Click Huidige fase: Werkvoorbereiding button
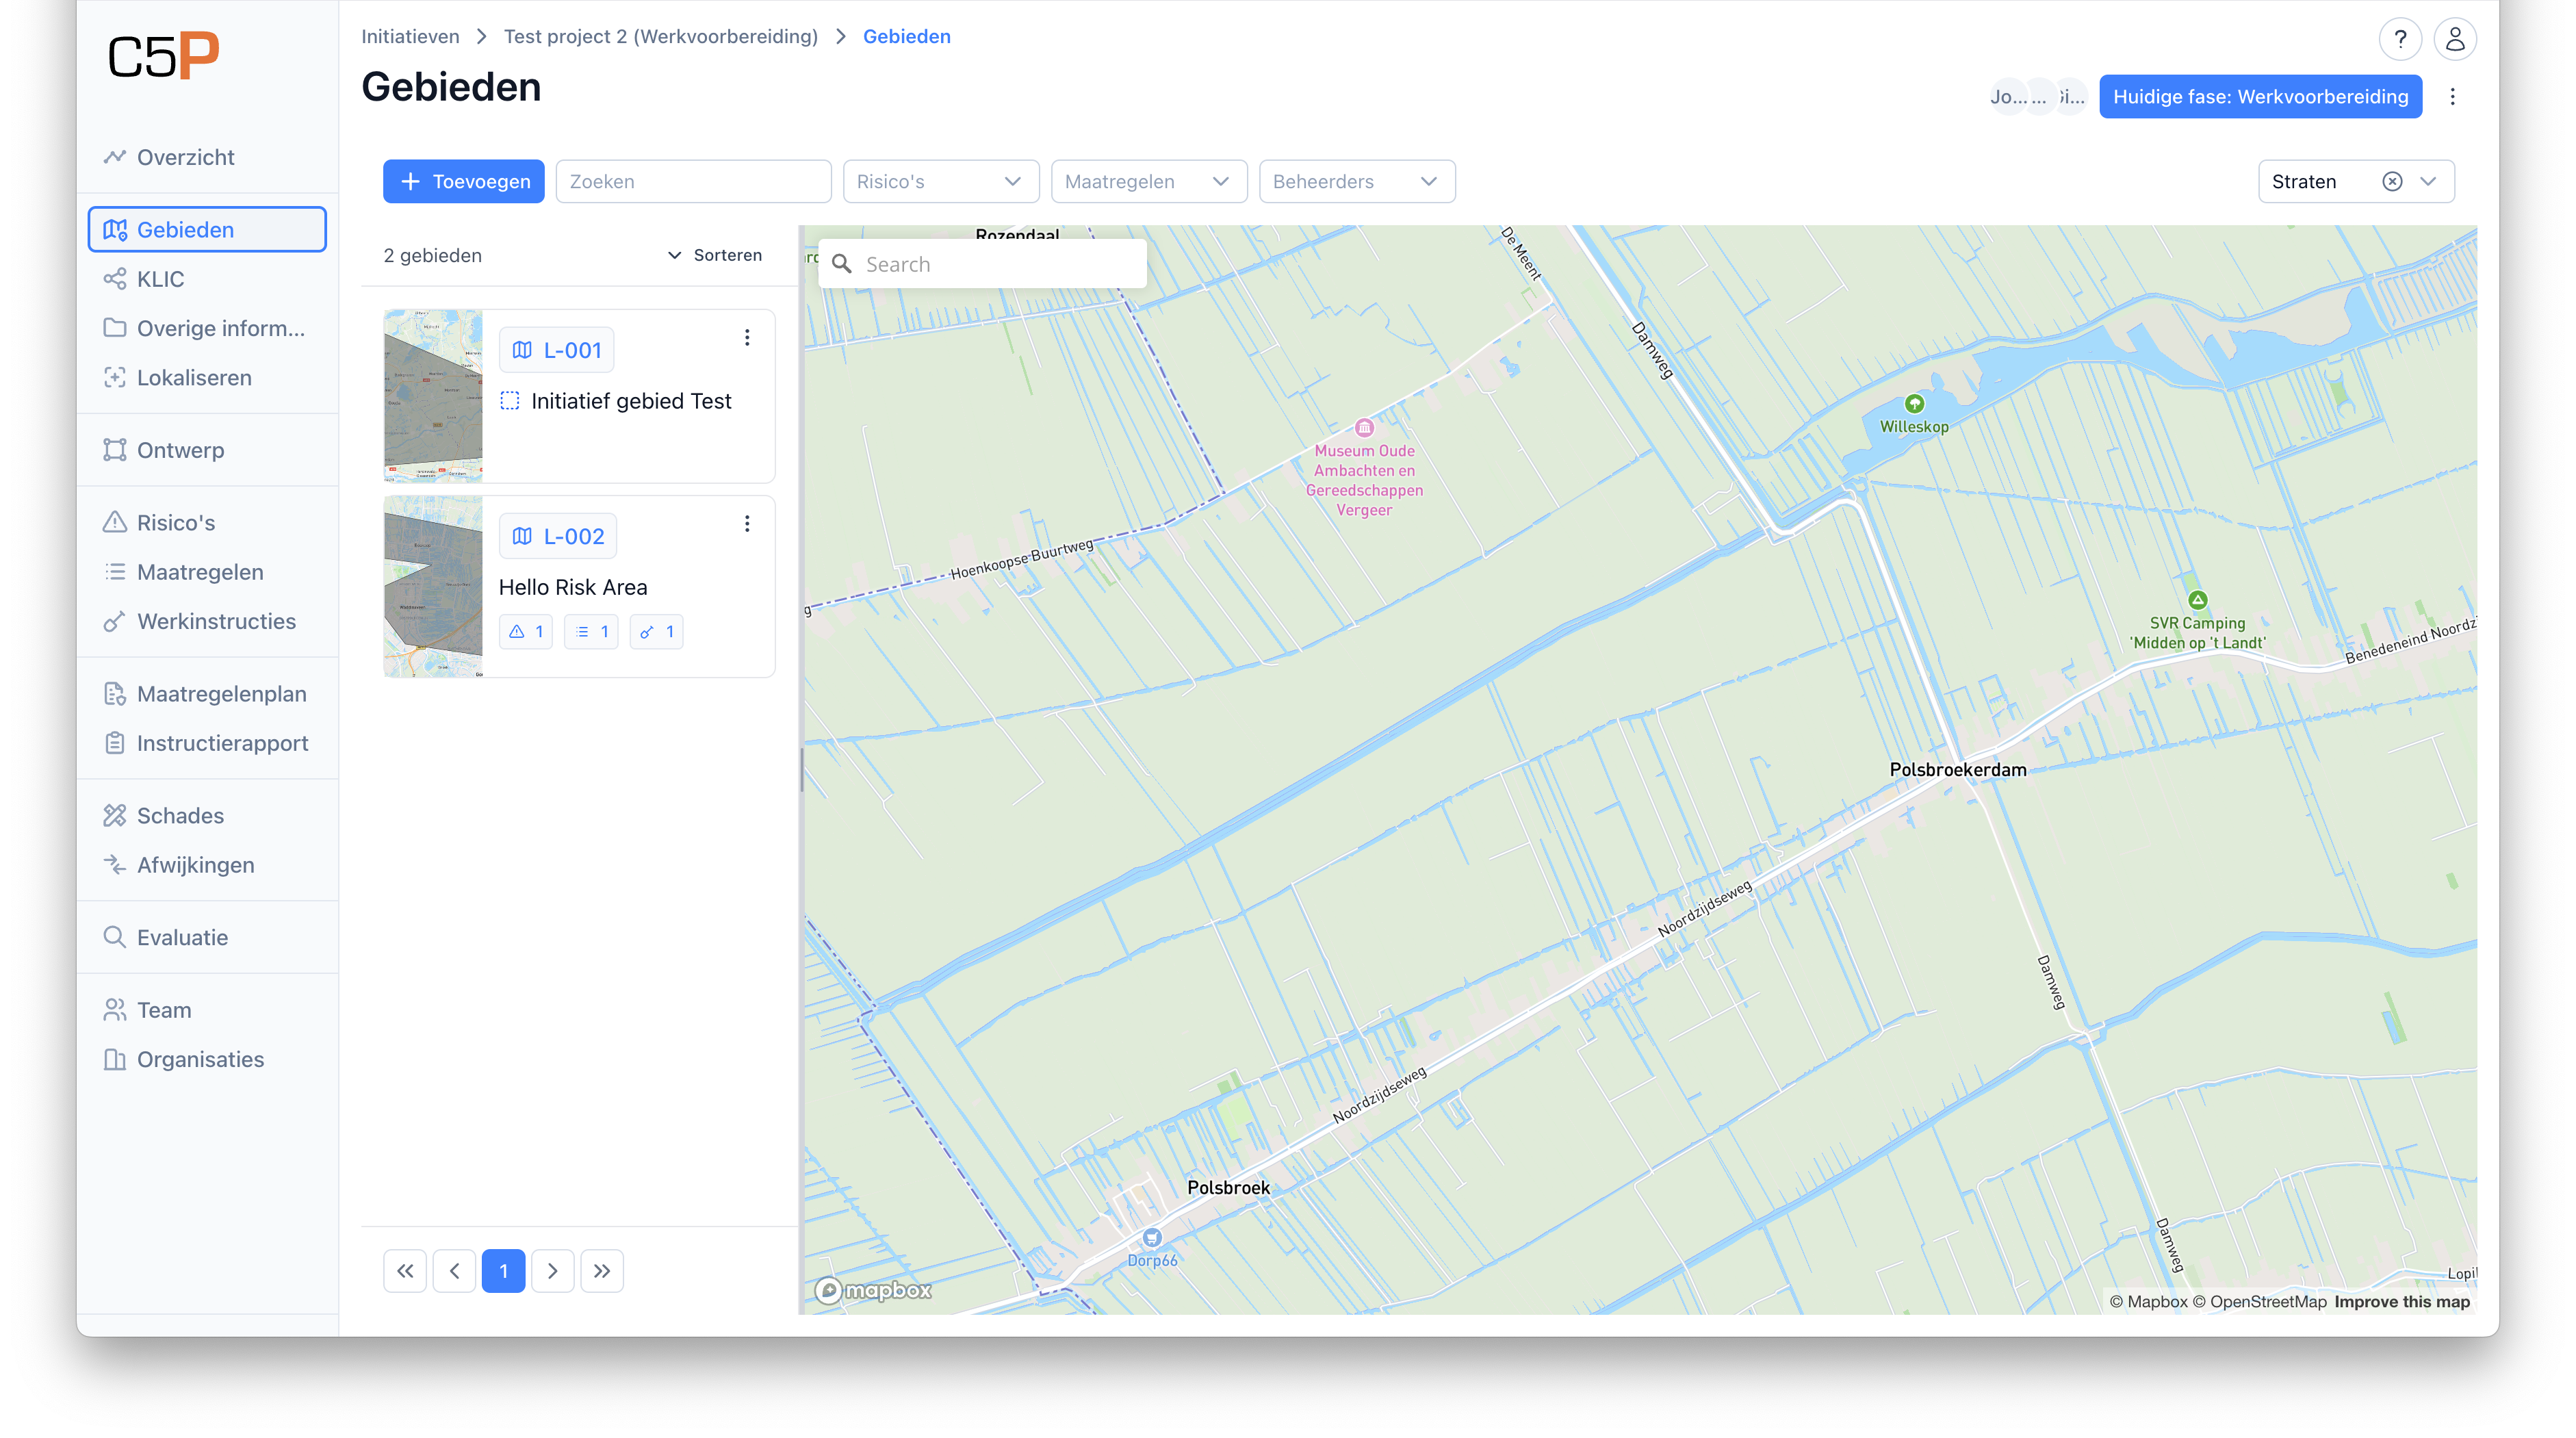The height and width of the screenshot is (1438, 2576). 2260,97
